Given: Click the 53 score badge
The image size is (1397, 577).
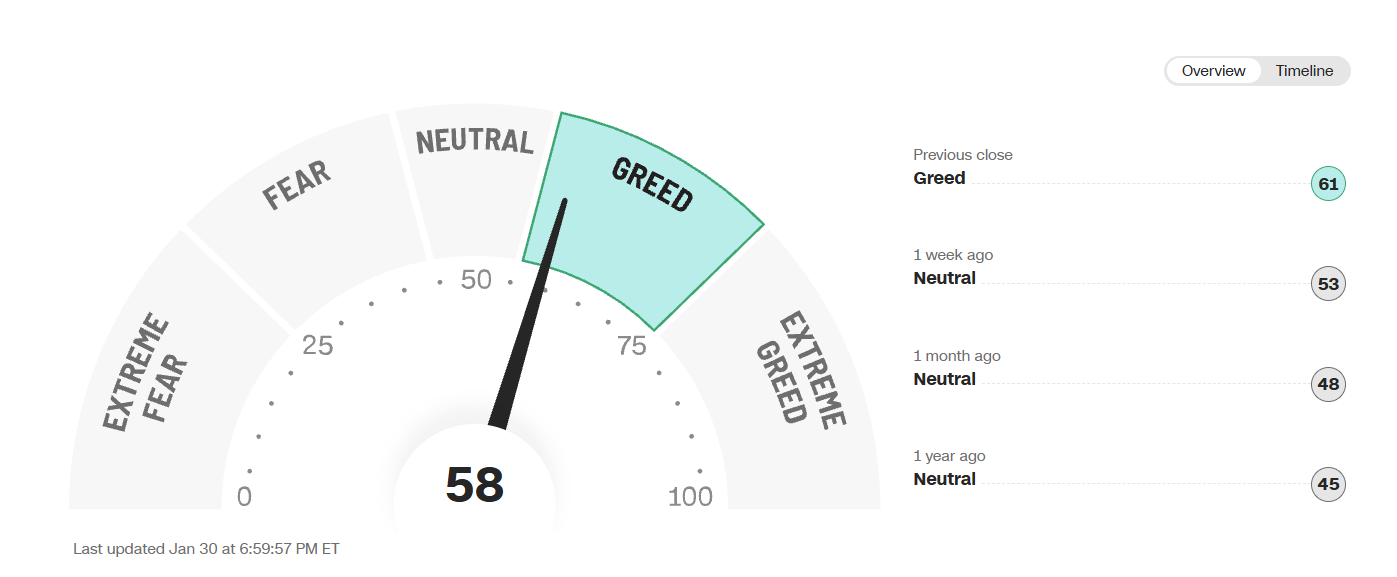Looking at the screenshot, I should click(x=1328, y=284).
